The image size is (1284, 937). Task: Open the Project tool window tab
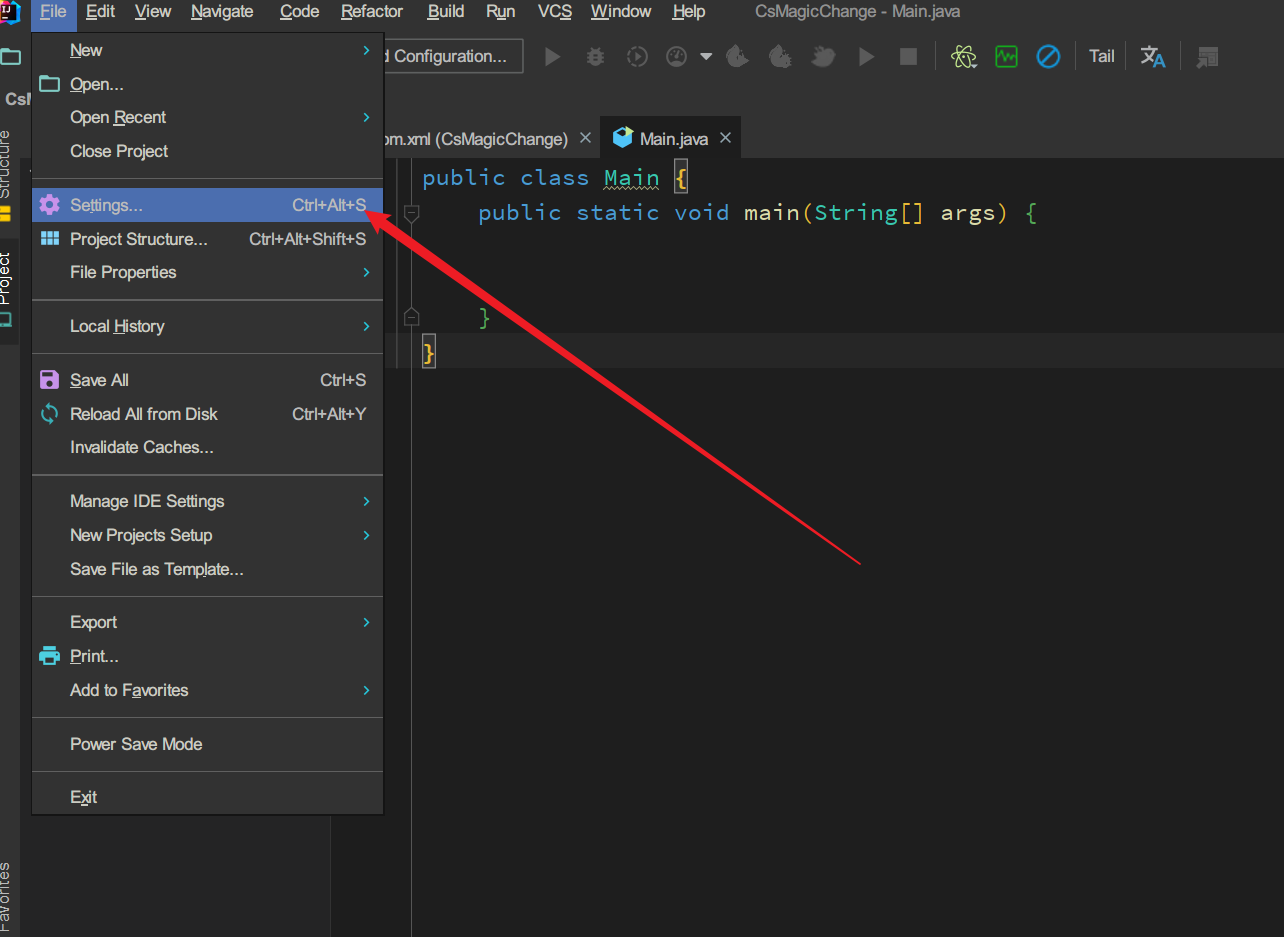pos(6,290)
